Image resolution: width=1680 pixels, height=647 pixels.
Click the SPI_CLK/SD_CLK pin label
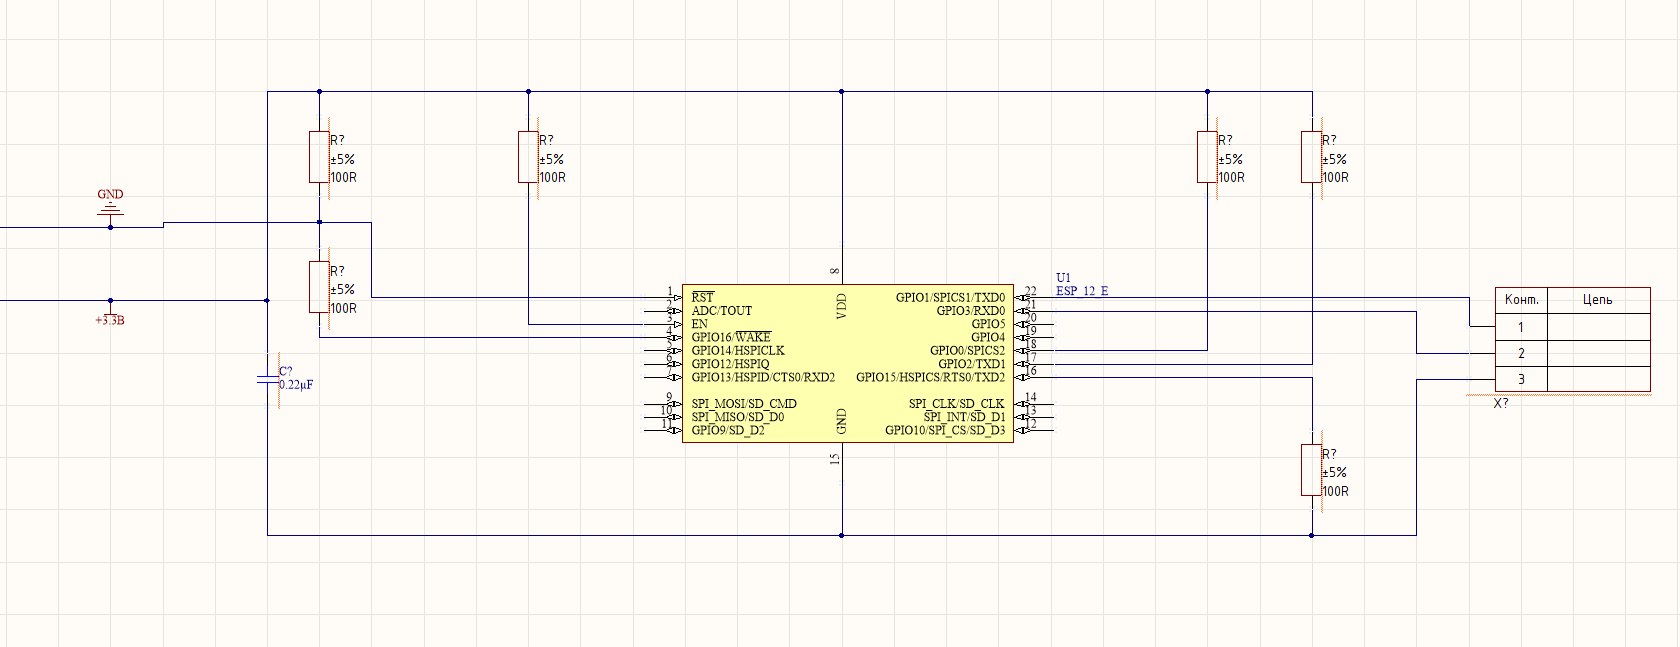(x=956, y=404)
